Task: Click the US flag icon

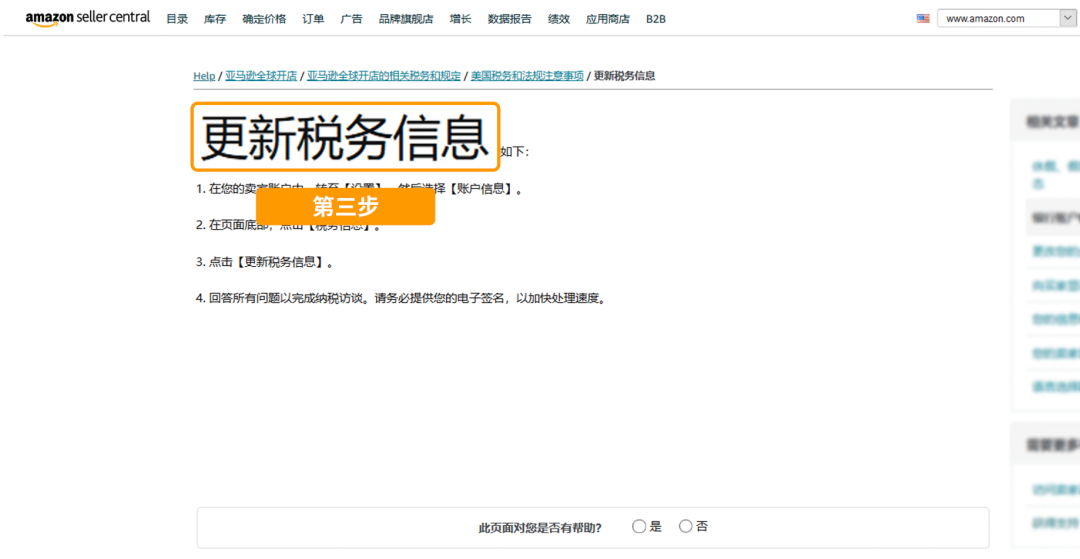Action: (923, 18)
